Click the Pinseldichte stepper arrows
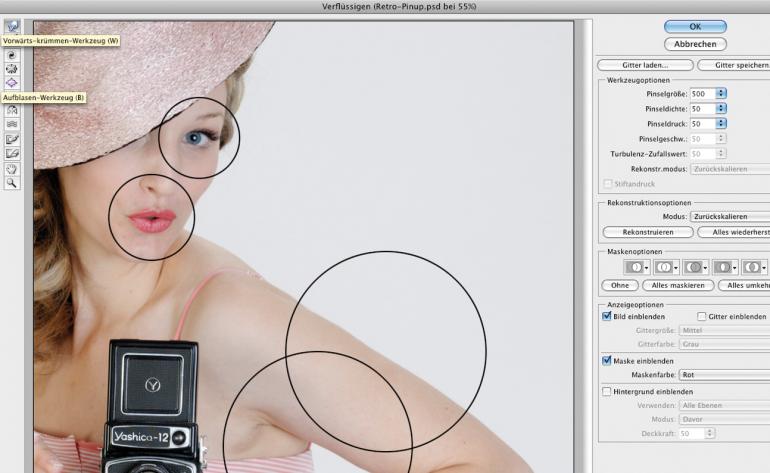The width and height of the screenshot is (770, 473). 721,109
